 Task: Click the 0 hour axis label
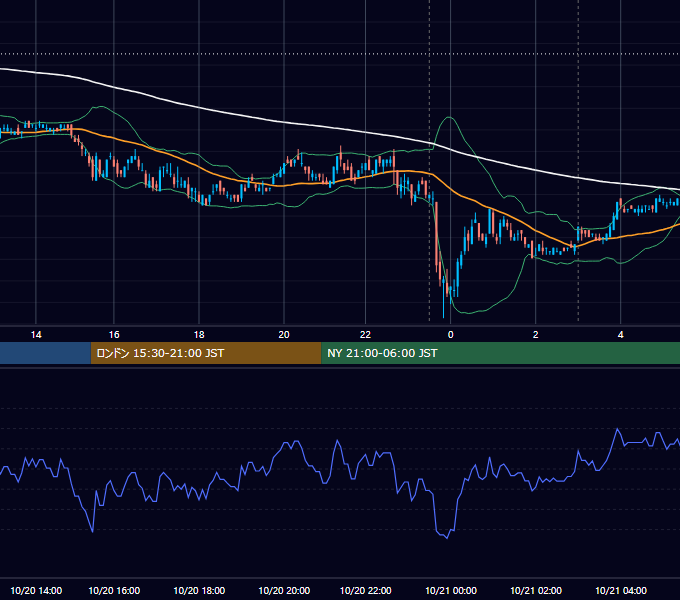(x=451, y=334)
